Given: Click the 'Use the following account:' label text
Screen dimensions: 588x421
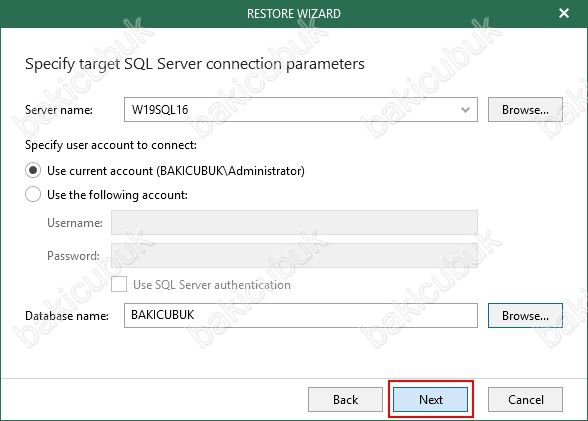Looking at the screenshot, I should tap(117, 195).
